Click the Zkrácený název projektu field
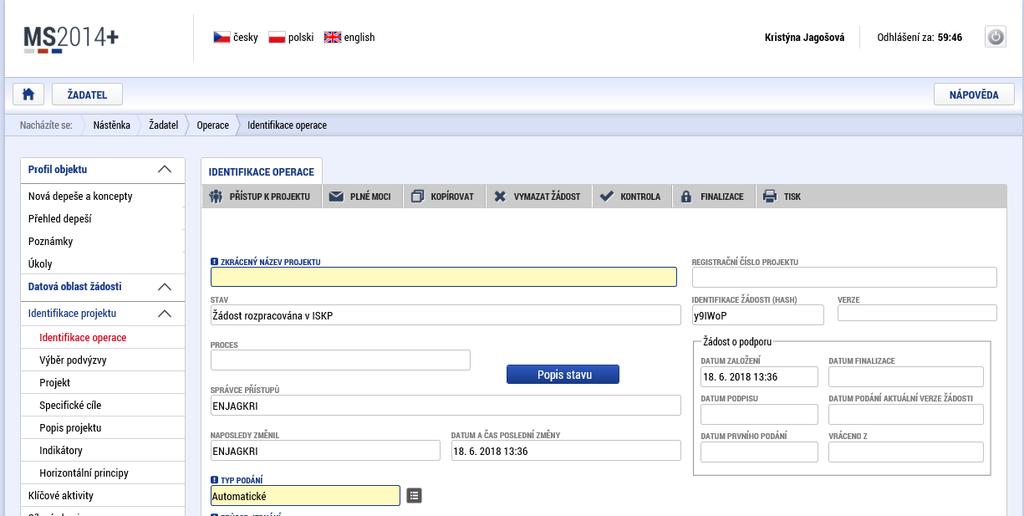 [443, 277]
